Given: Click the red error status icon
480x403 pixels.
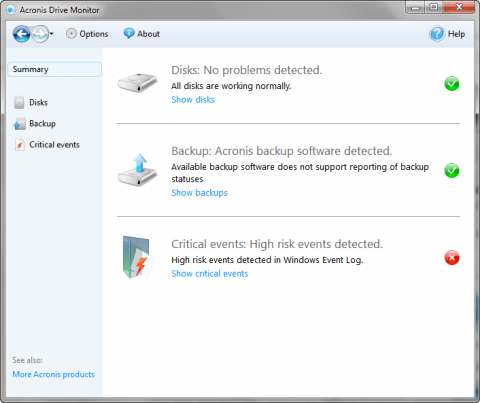Looking at the screenshot, I should [x=452, y=258].
